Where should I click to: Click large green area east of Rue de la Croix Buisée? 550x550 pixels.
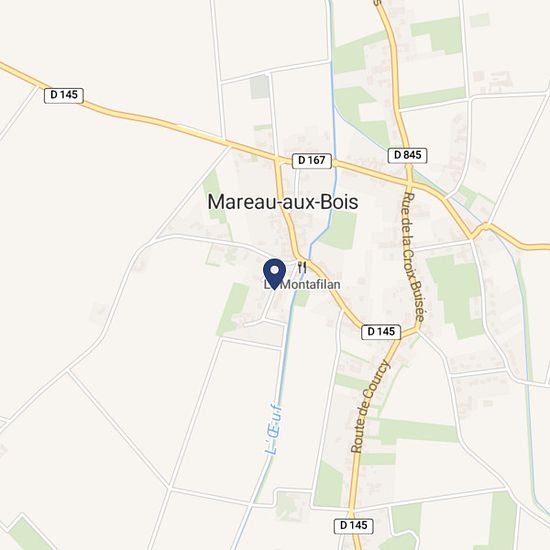456,296
